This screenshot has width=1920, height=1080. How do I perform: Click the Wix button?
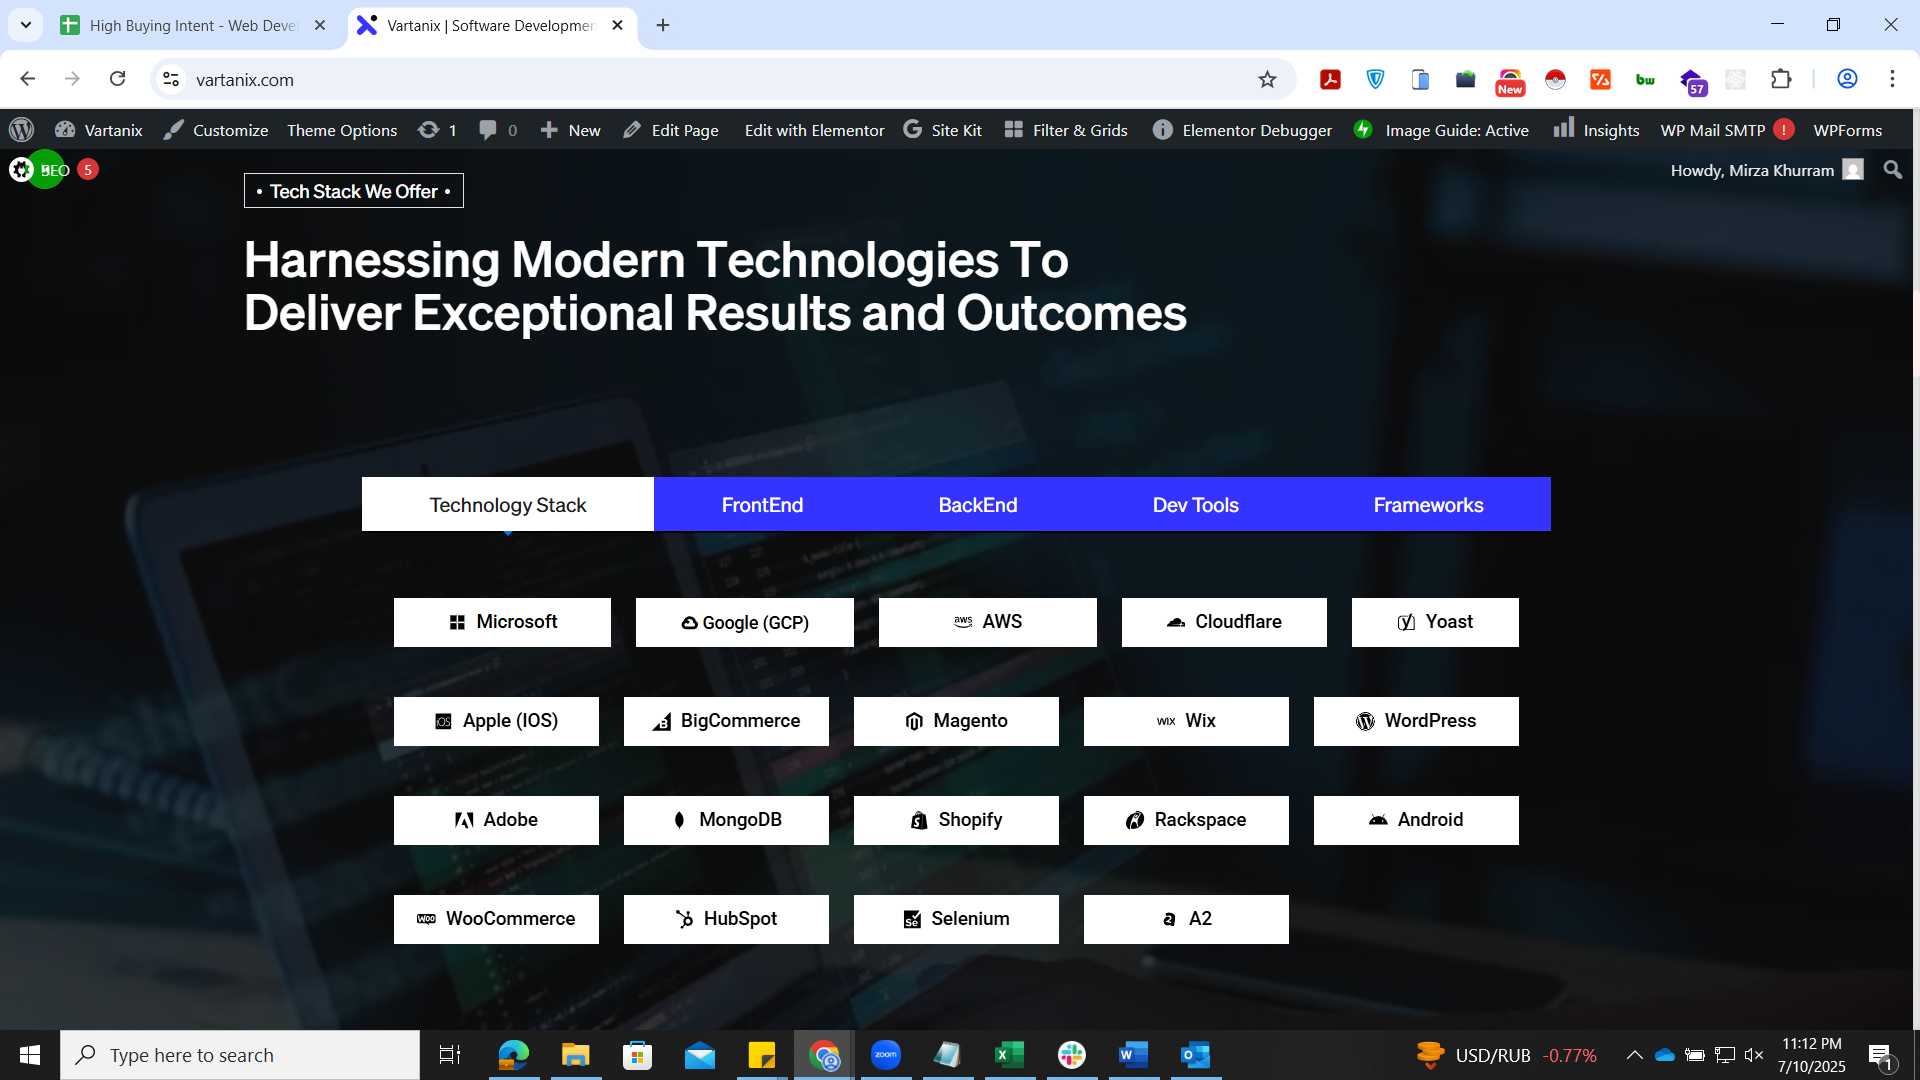[x=1186, y=721]
